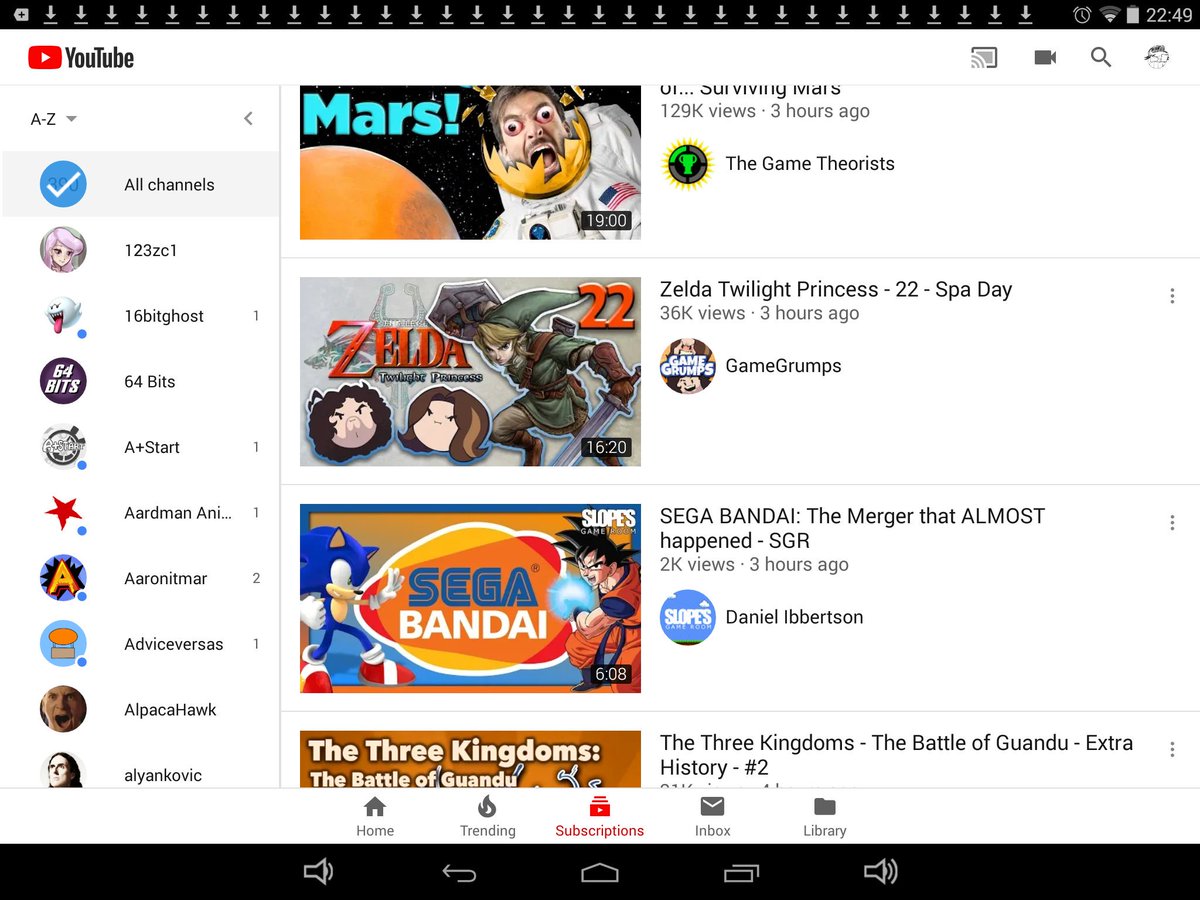Open the 64 Bits channel
The height and width of the screenshot is (900, 1200).
click(x=141, y=382)
